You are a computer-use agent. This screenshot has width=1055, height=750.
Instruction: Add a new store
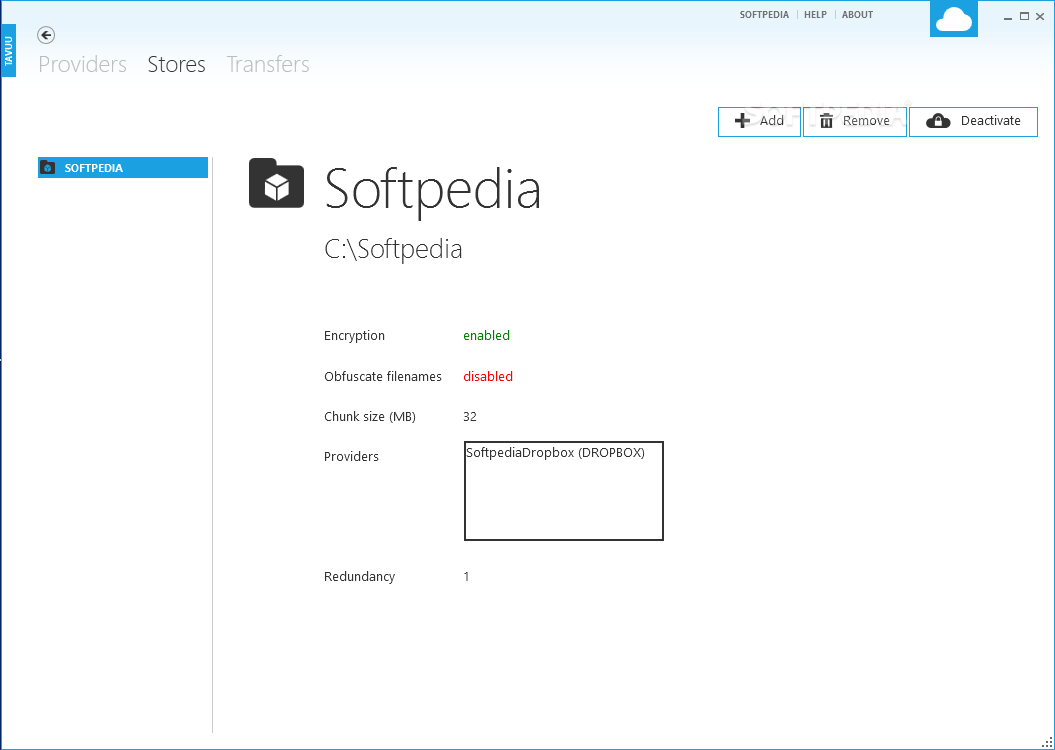coord(759,121)
